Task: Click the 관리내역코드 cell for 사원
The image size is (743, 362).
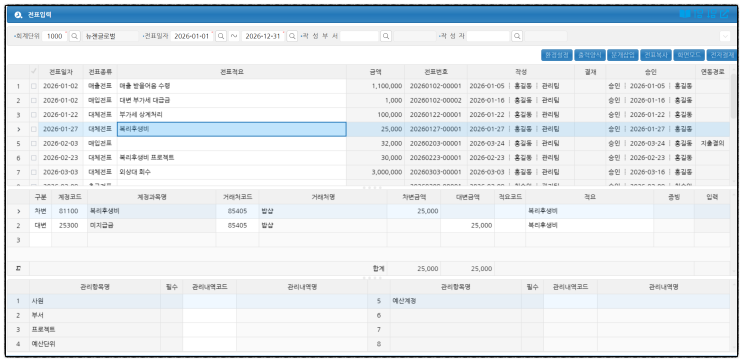Action: pos(209,301)
